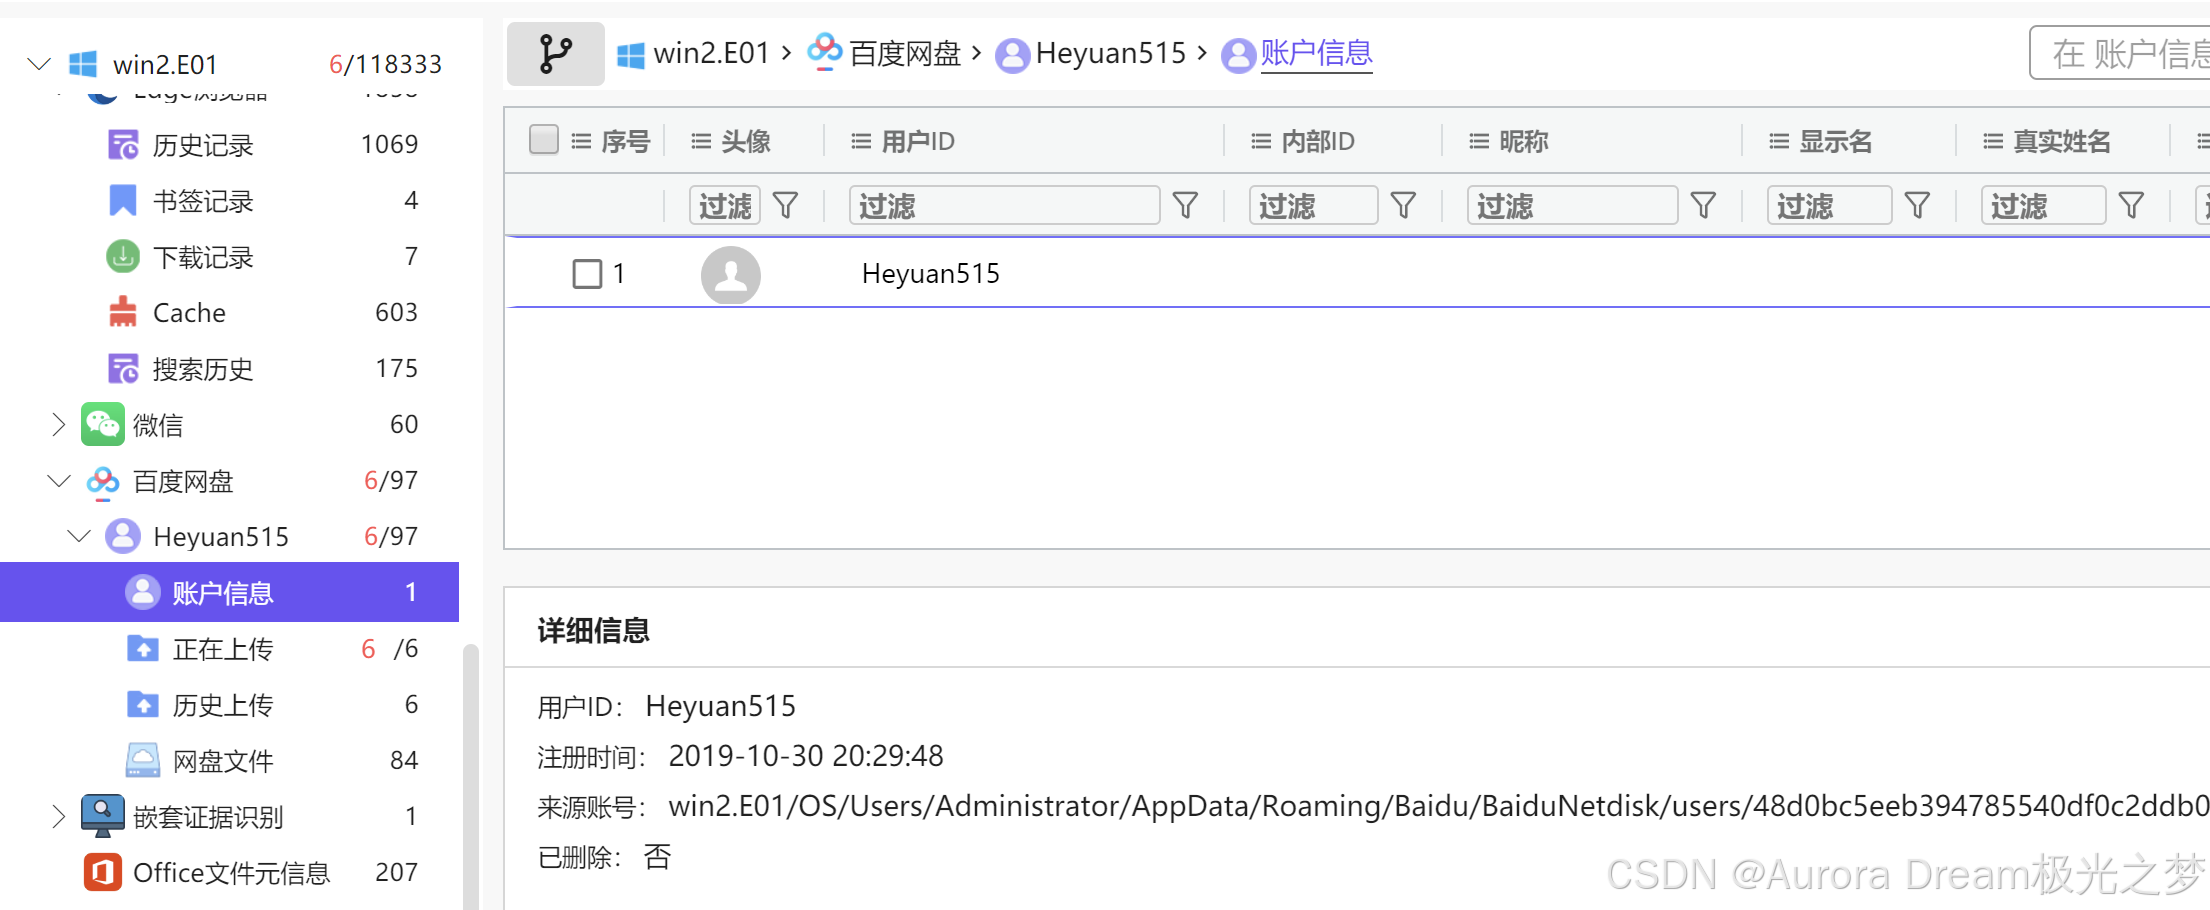The image size is (2210, 910).
Task: Click the 嵌套证据识别 monitor icon
Action: coord(103,816)
